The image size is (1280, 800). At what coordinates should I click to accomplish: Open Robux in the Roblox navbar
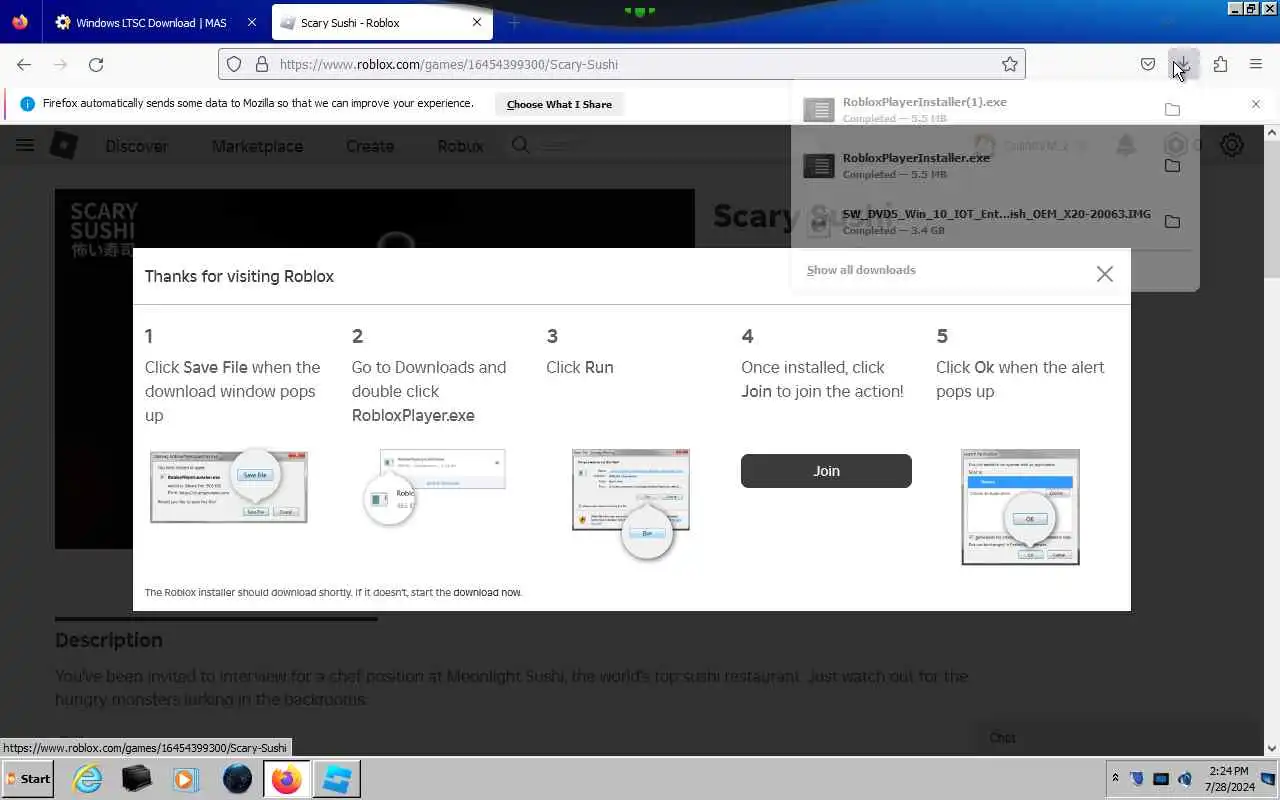(460, 146)
